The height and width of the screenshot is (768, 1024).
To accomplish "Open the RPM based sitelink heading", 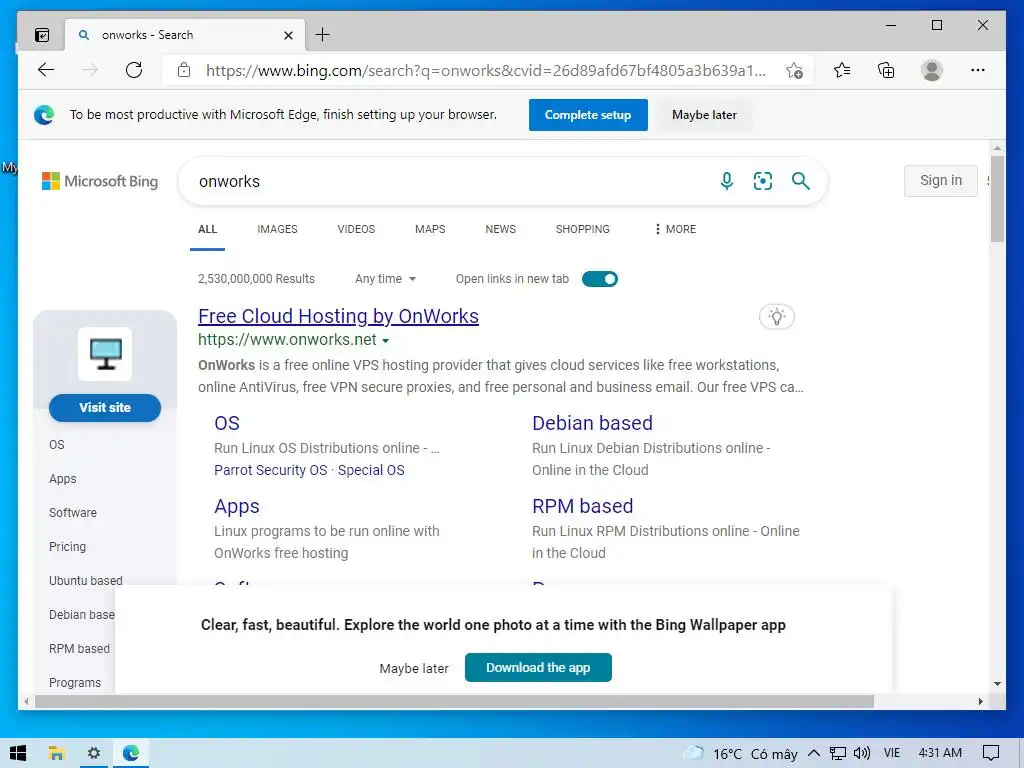I will point(583,506).
